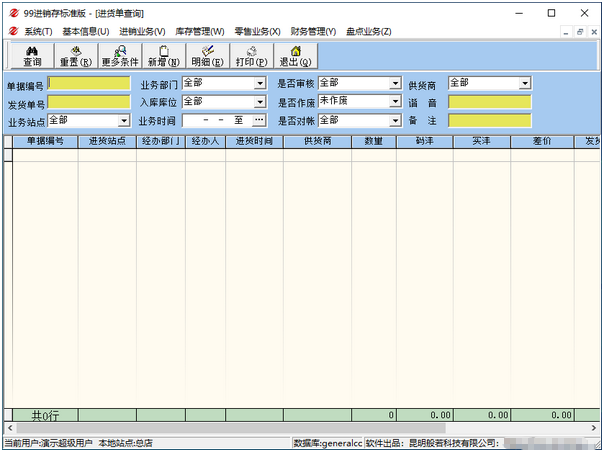Click the 新增(N) new document button
The image size is (604, 452).
(164, 56)
